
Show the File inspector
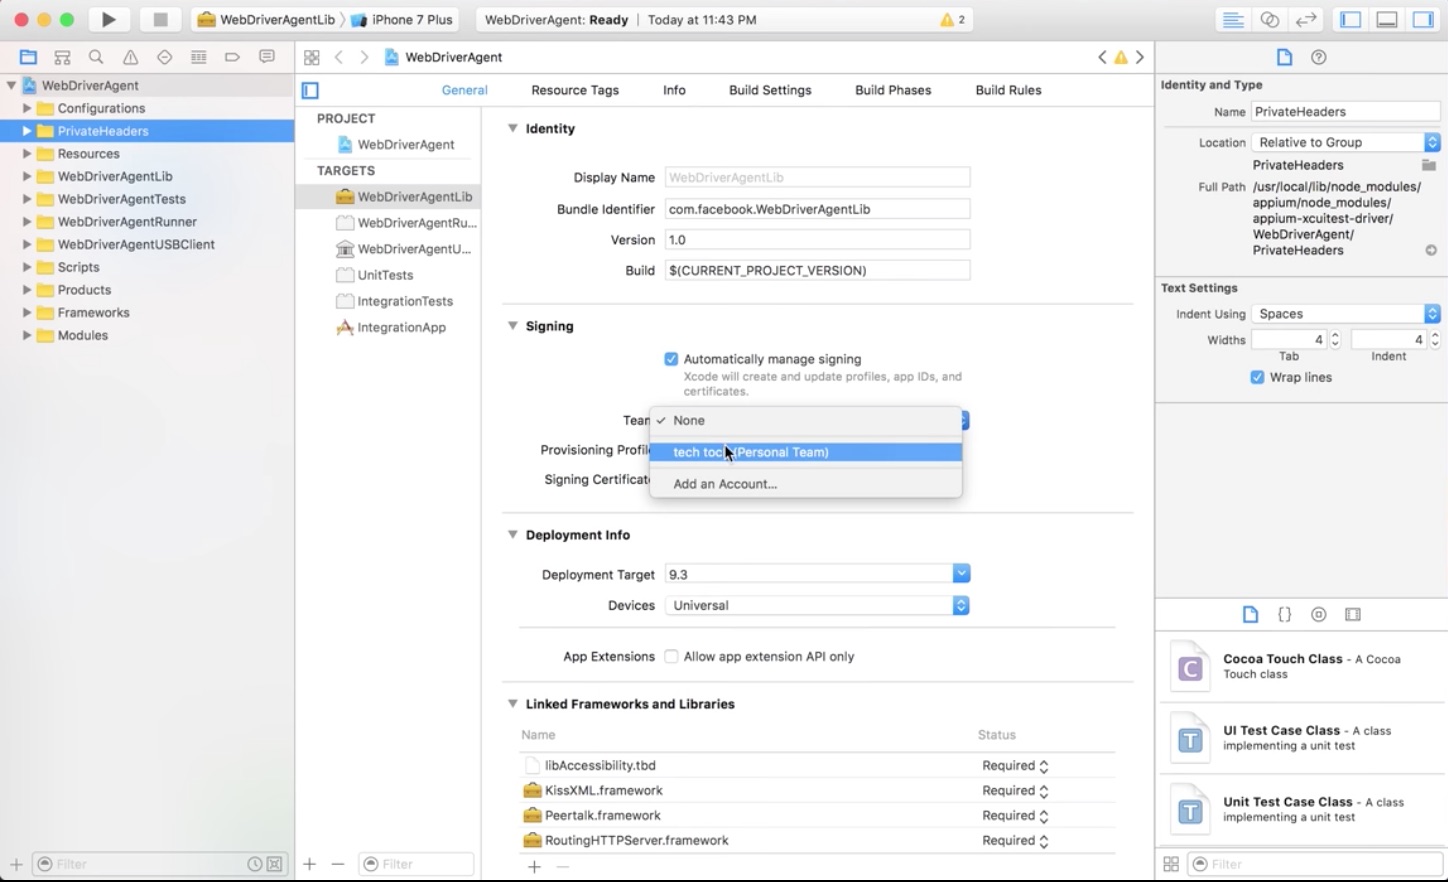pyautogui.click(x=1284, y=57)
